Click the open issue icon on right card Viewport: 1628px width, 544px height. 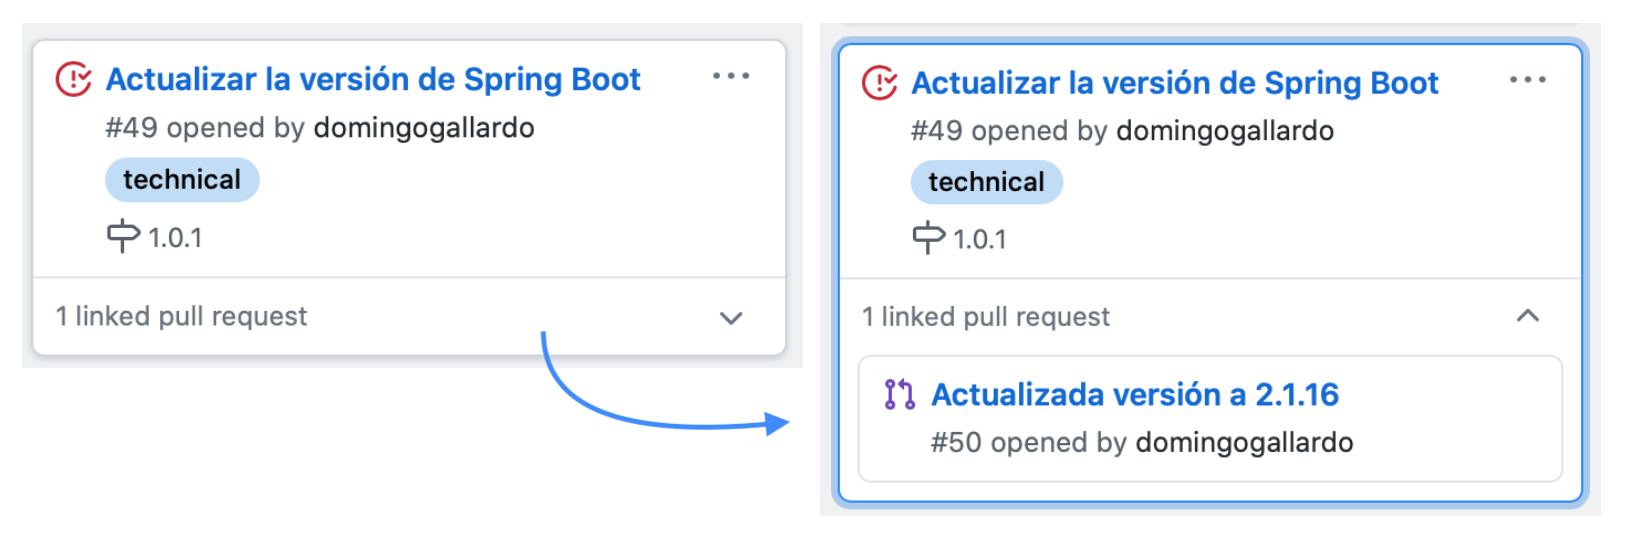point(880,83)
